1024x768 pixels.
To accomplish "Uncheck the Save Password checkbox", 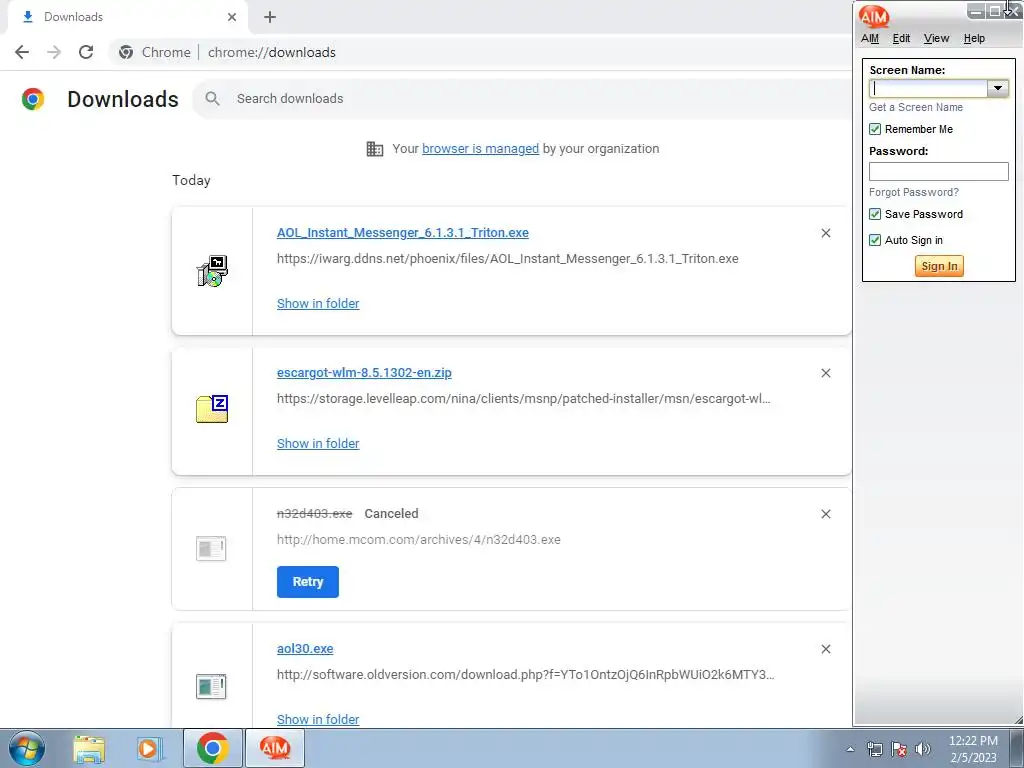I will (x=875, y=214).
